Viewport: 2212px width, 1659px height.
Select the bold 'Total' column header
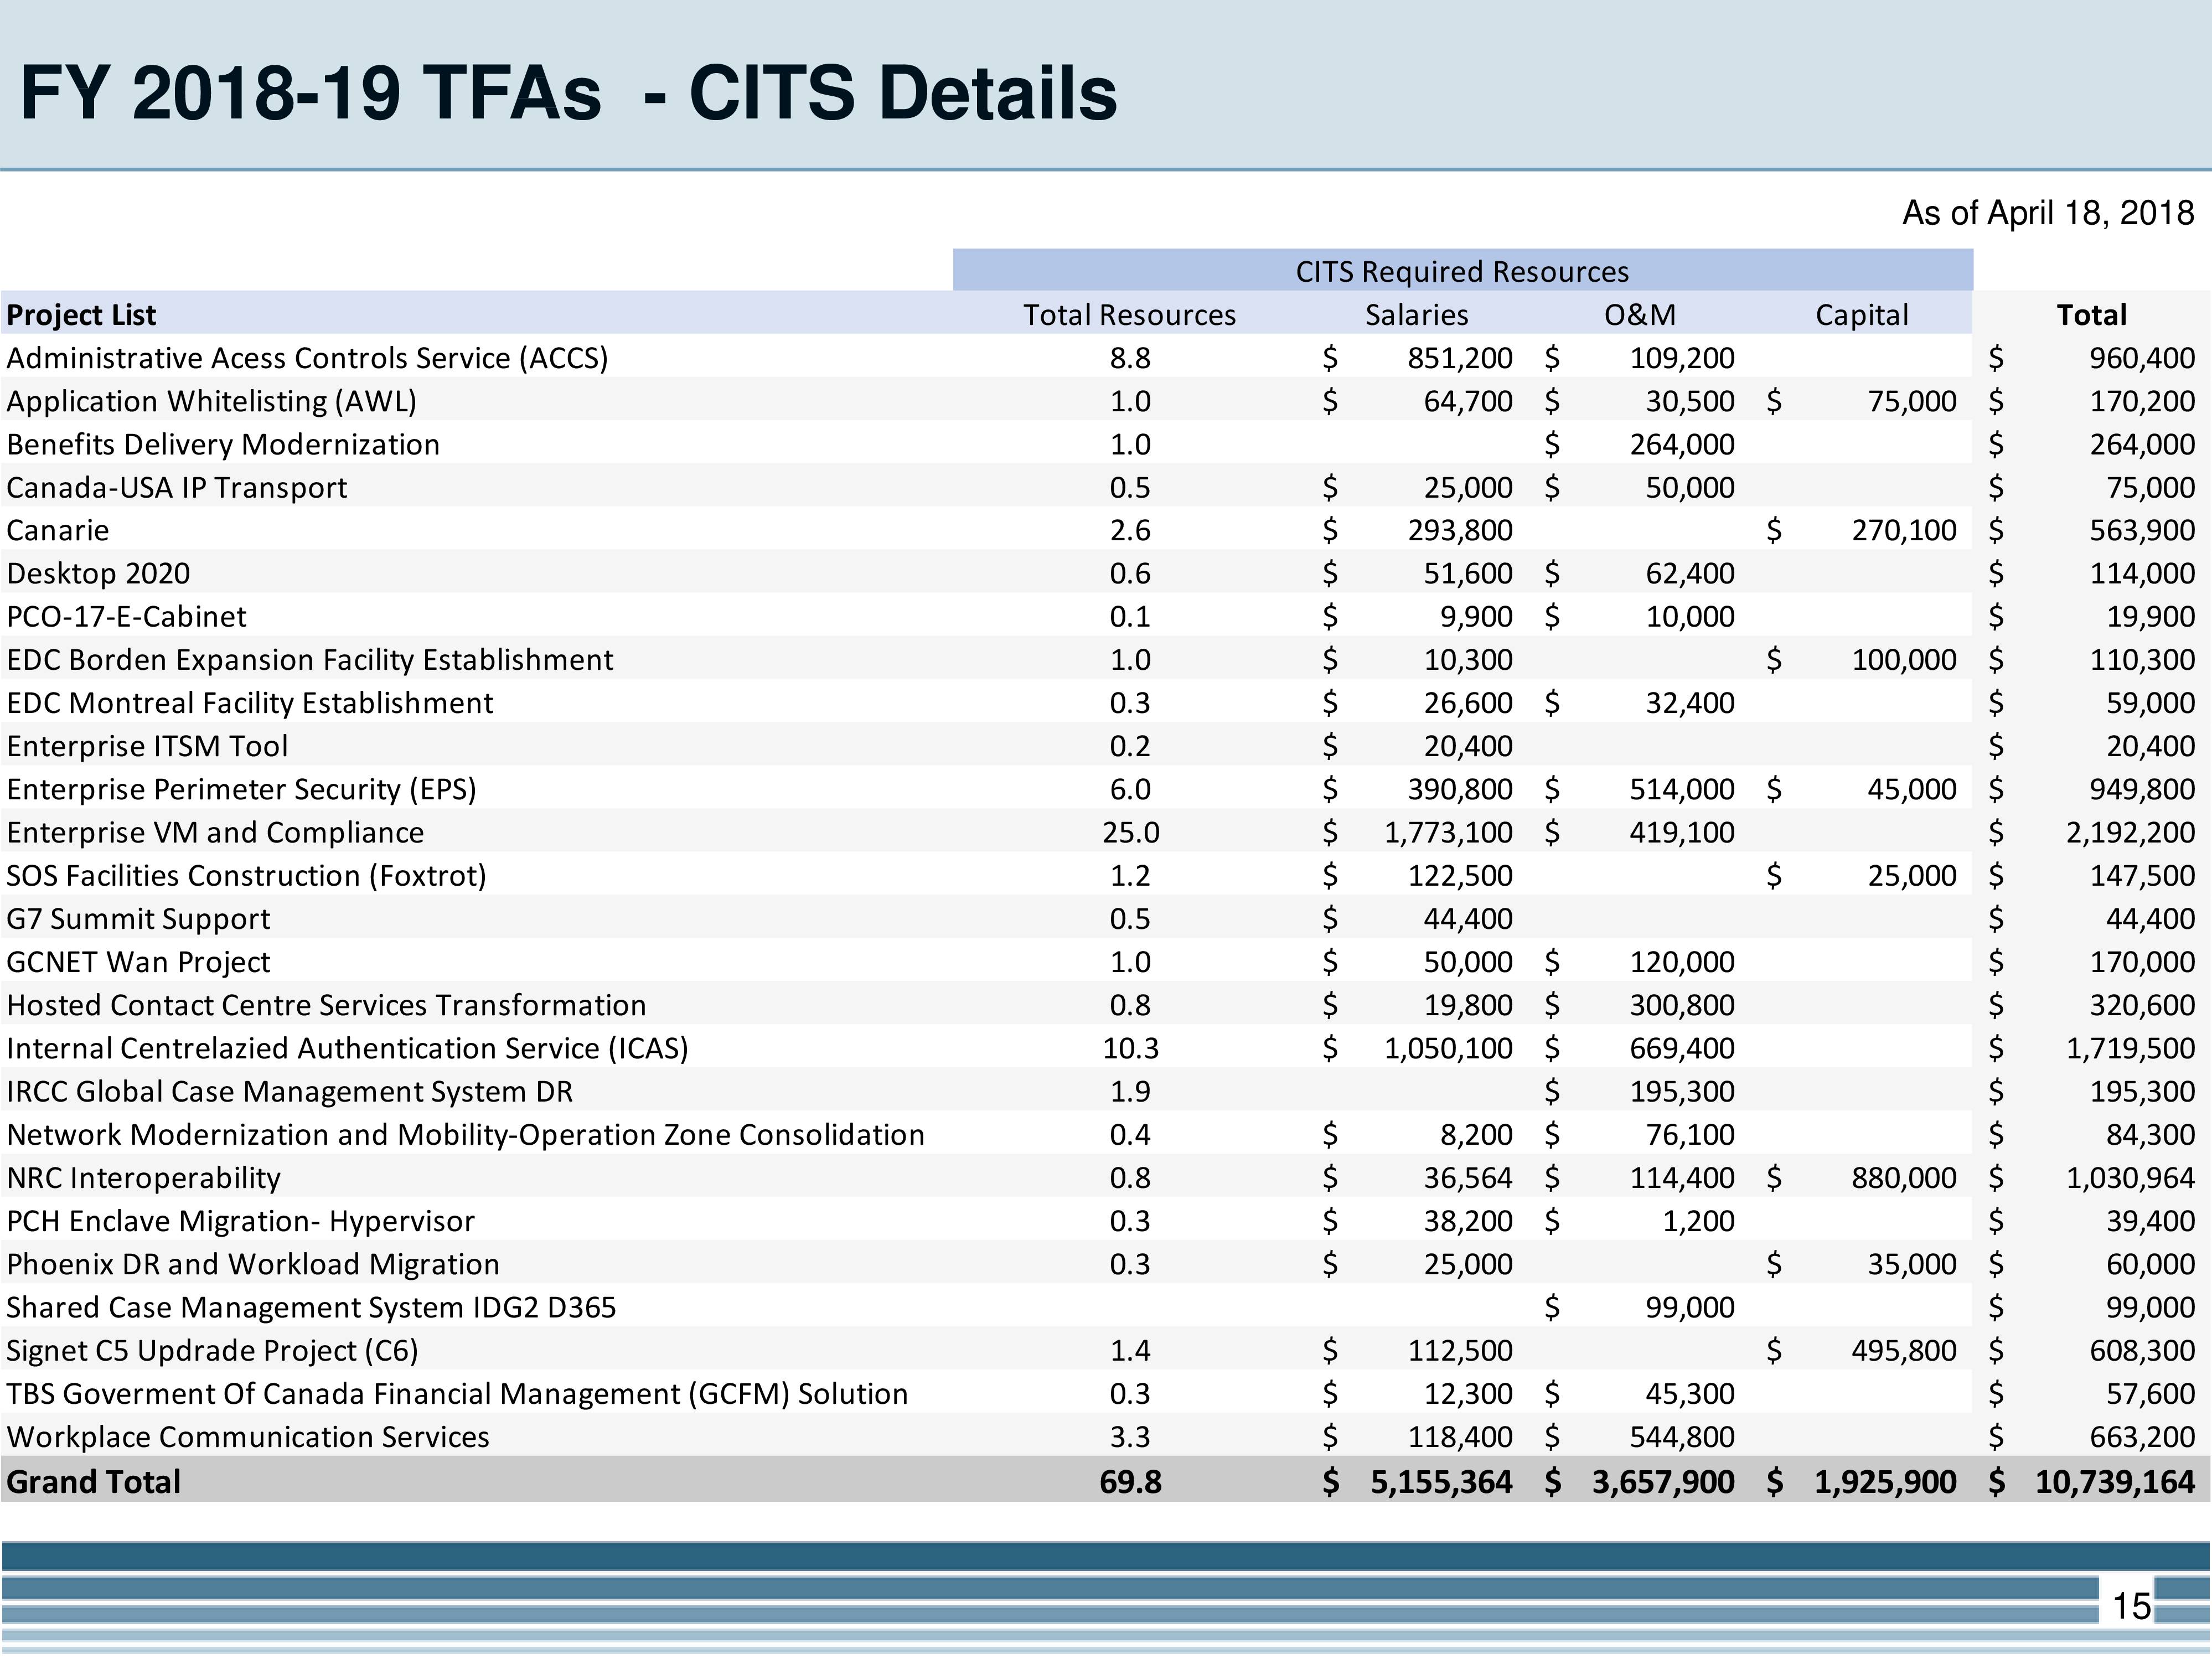click(2091, 315)
